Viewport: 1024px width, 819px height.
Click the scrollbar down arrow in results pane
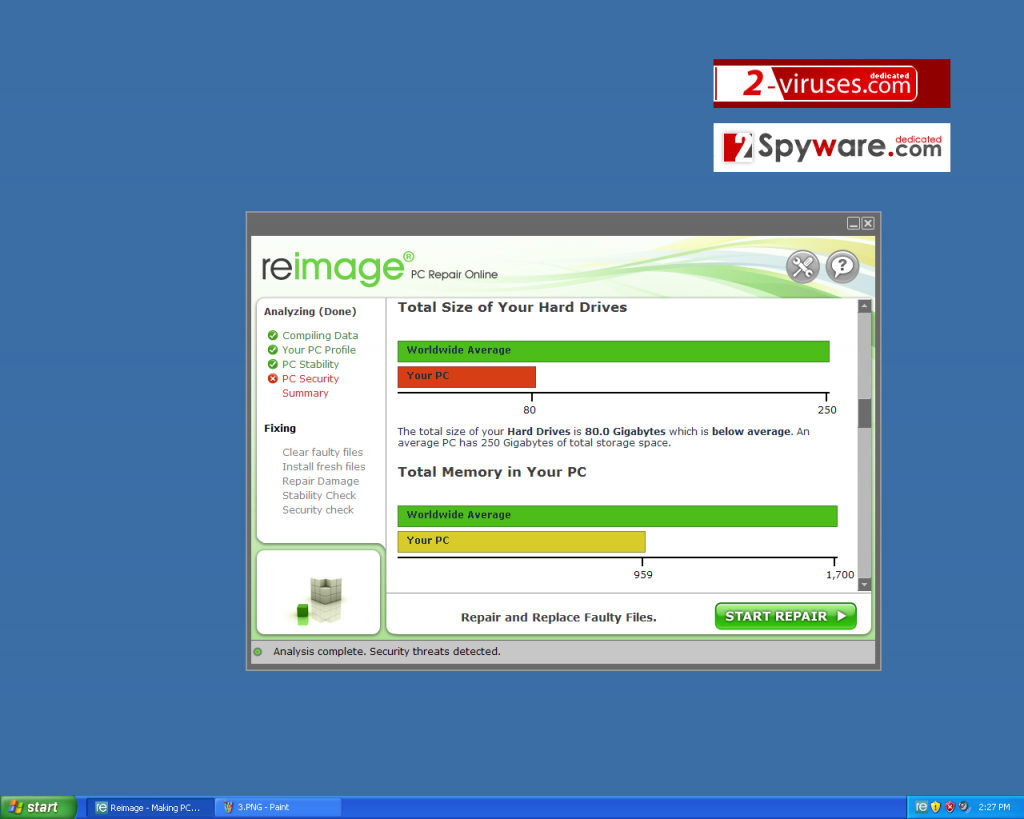click(x=865, y=585)
